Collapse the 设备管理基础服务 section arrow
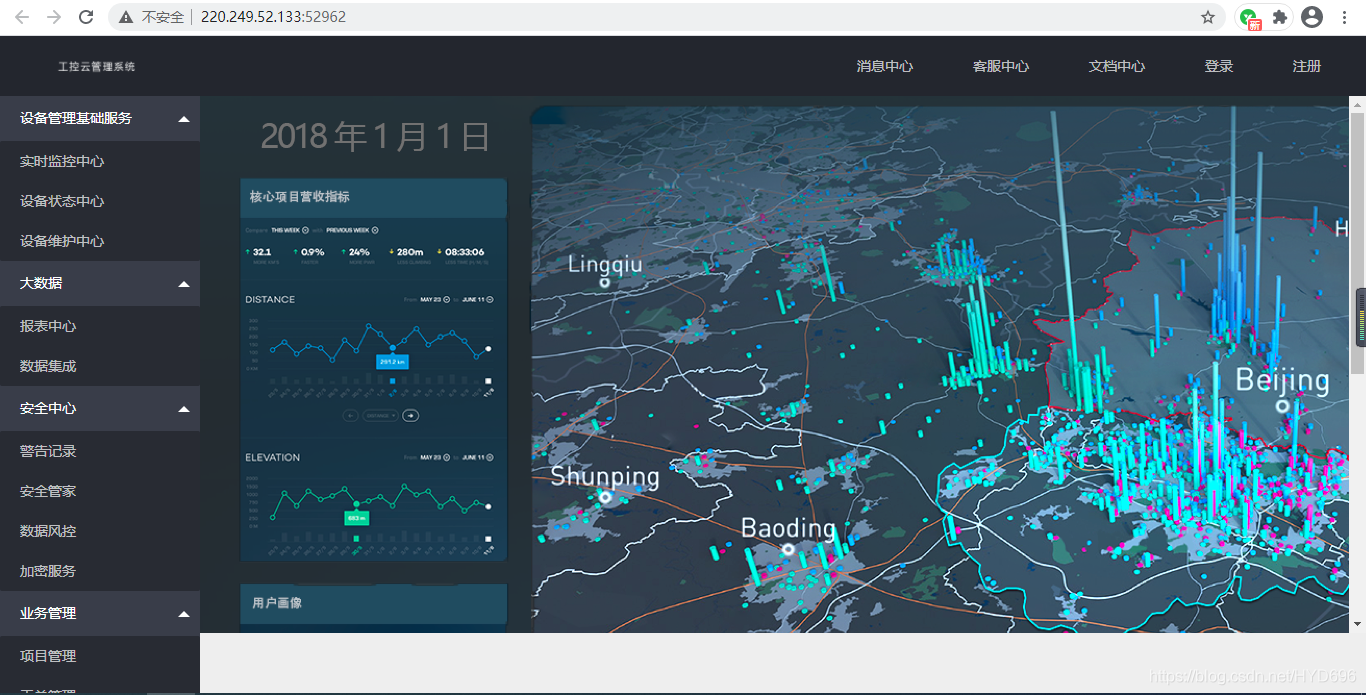 click(183, 119)
